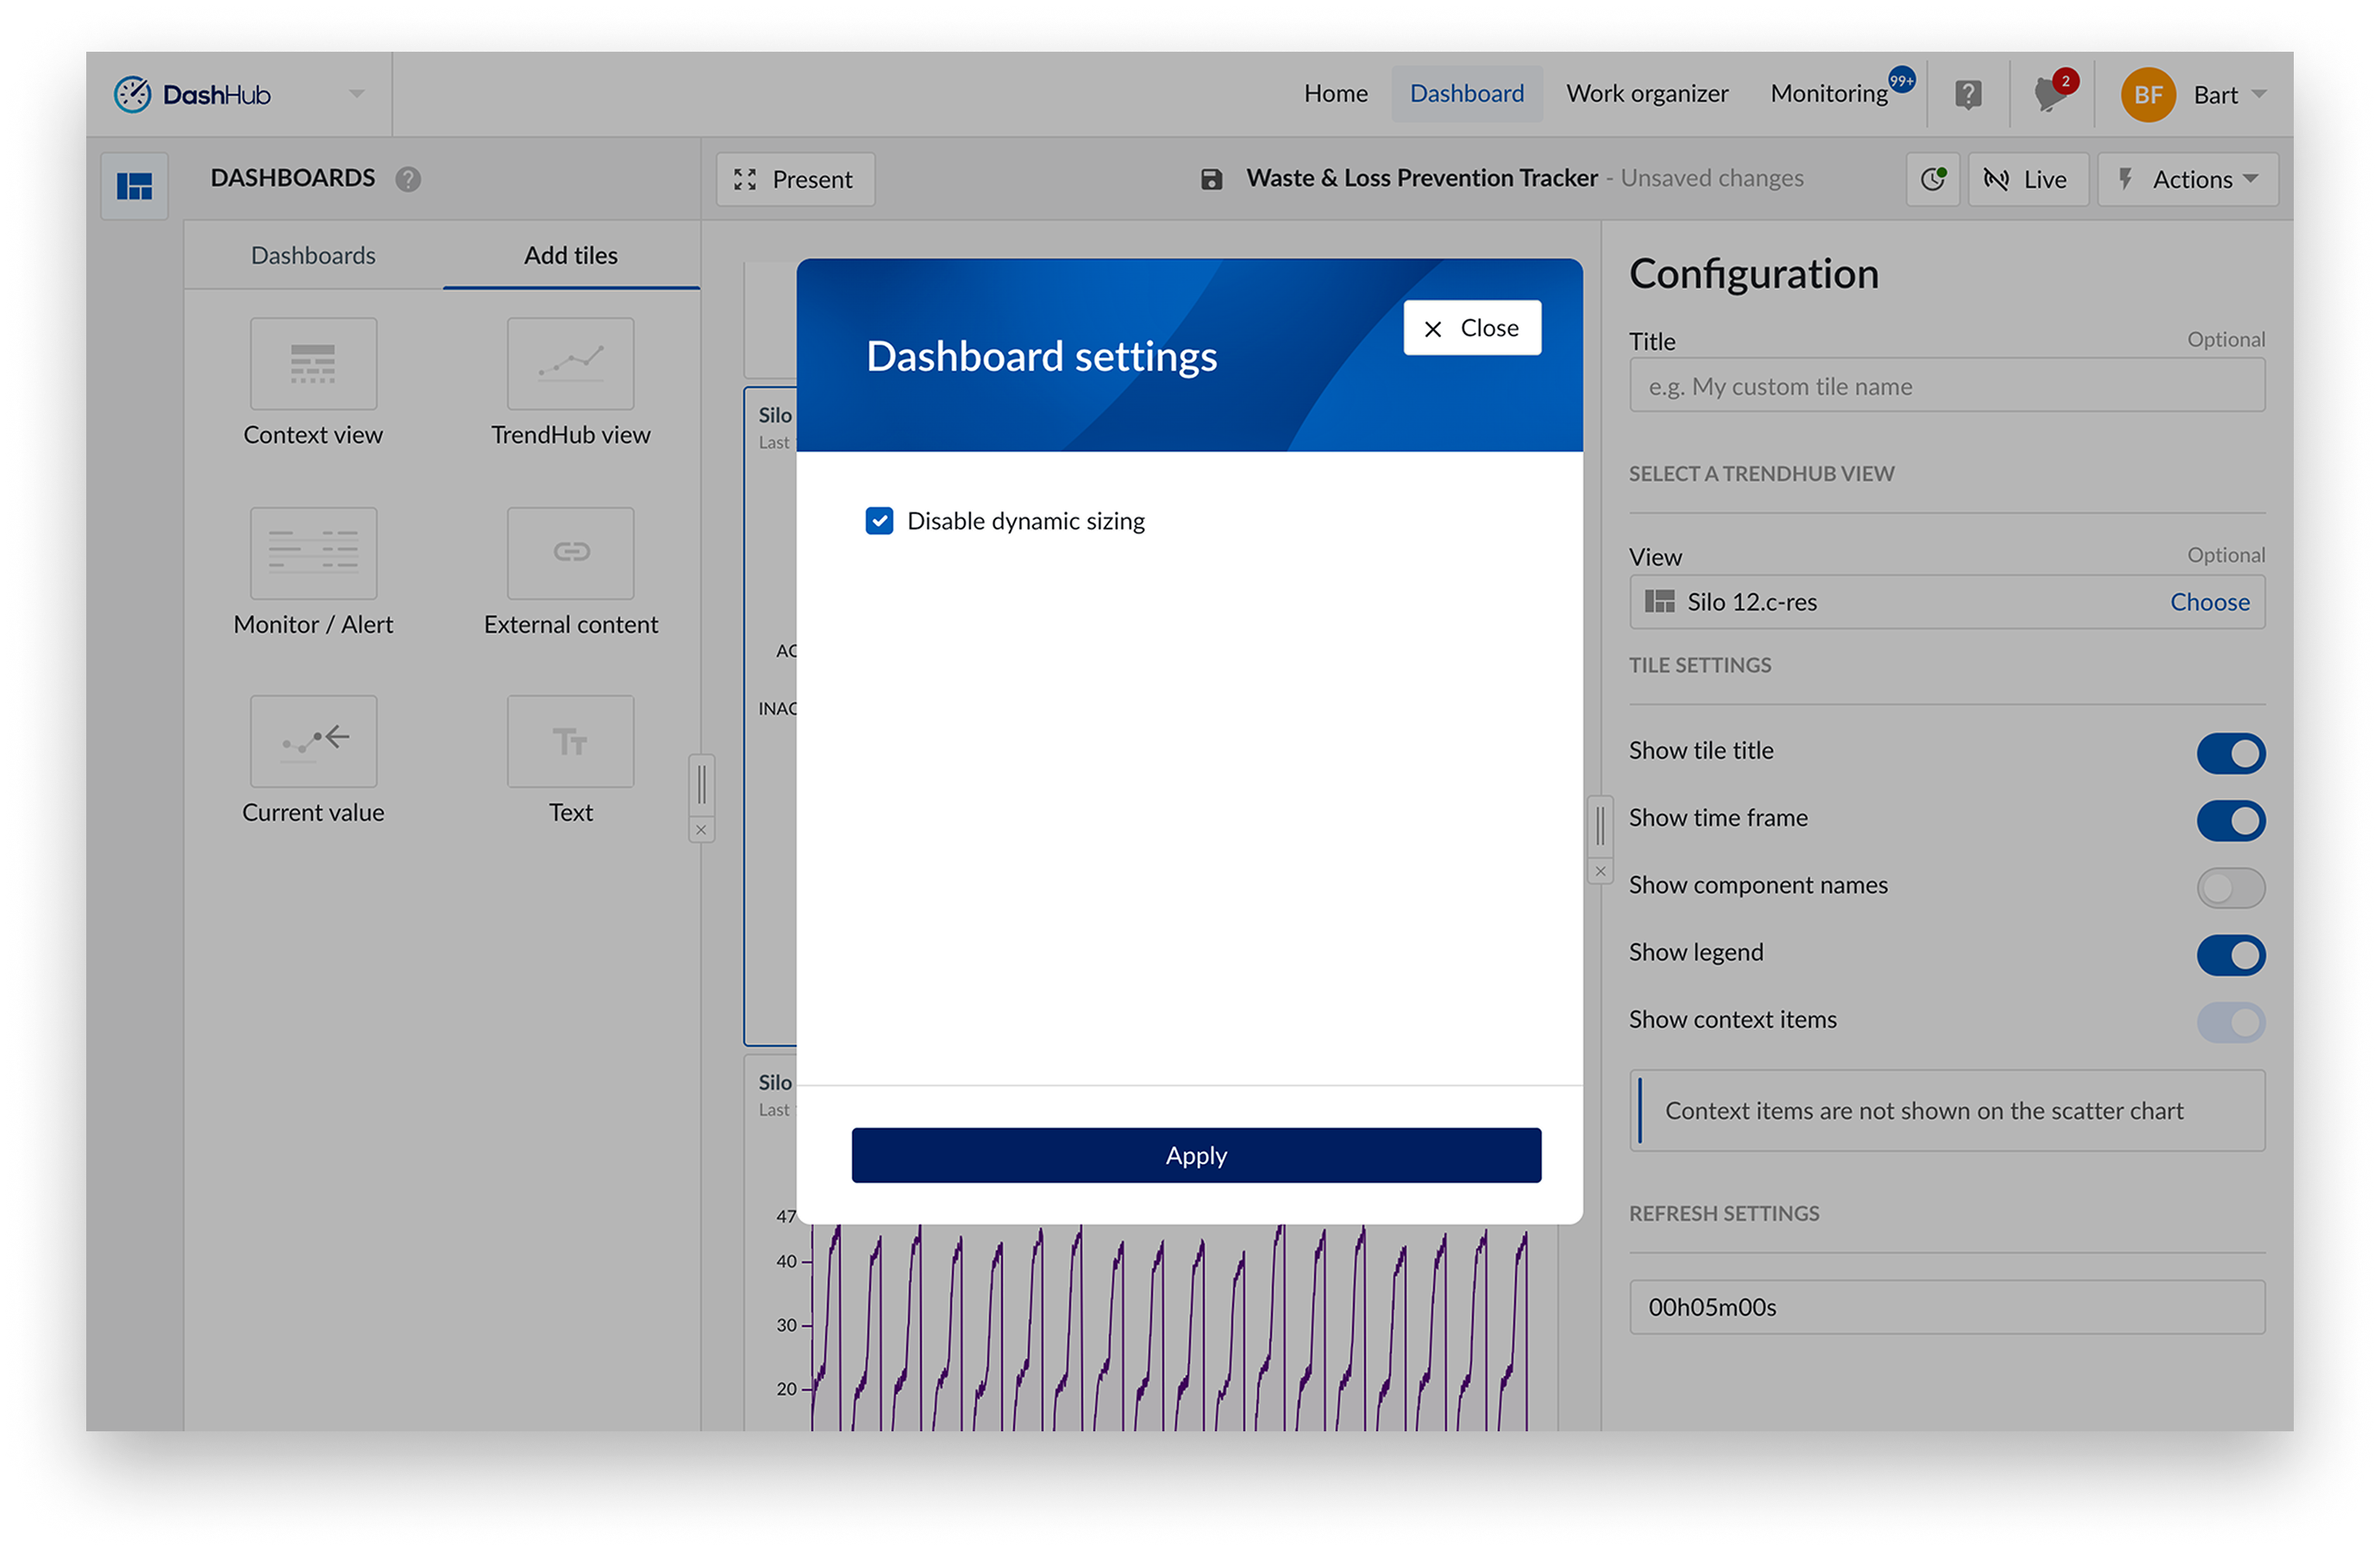Open the Bart user menu arrow
Image resolution: width=2380 pixels, height=1552 pixels.
2258,95
